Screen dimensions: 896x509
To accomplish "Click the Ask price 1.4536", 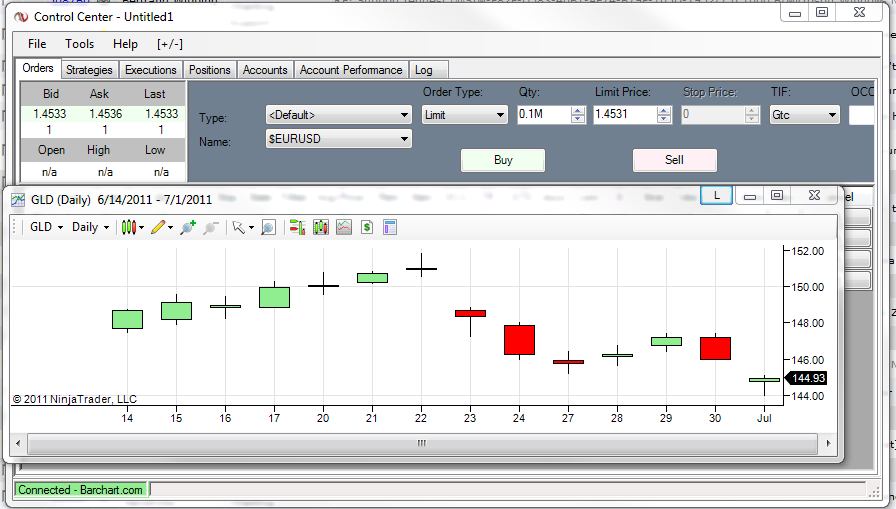I will [x=106, y=114].
